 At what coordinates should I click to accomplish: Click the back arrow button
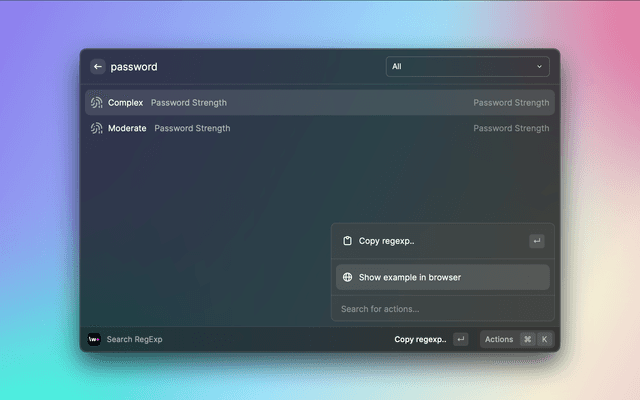[98, 67]
